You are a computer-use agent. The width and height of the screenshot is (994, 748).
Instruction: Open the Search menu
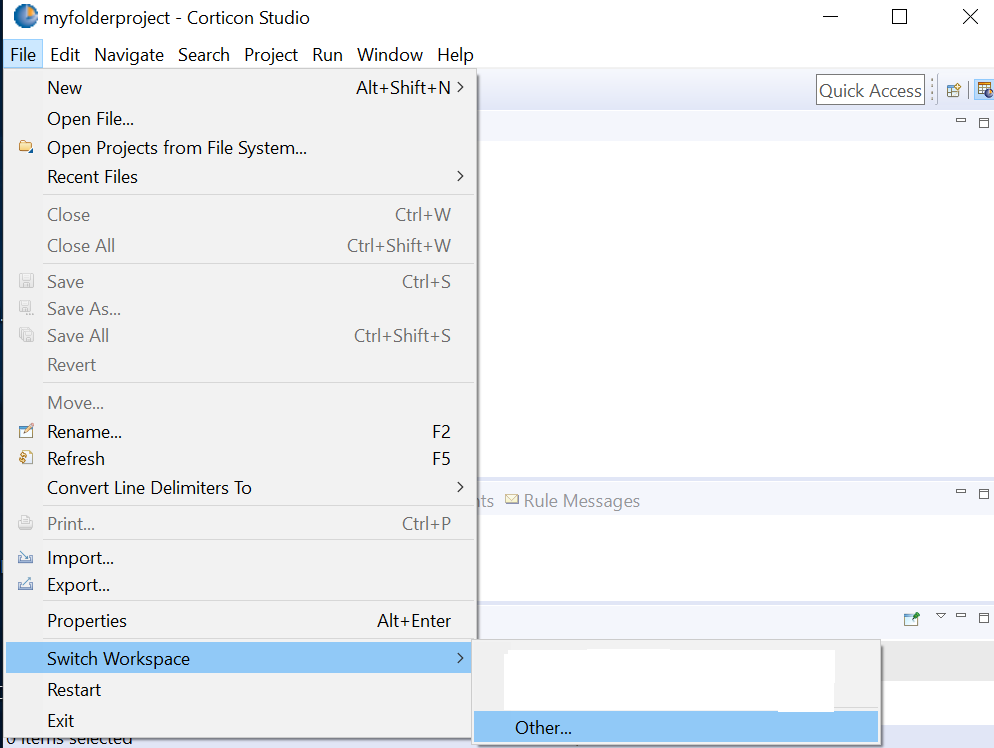(x=203, y=55)
